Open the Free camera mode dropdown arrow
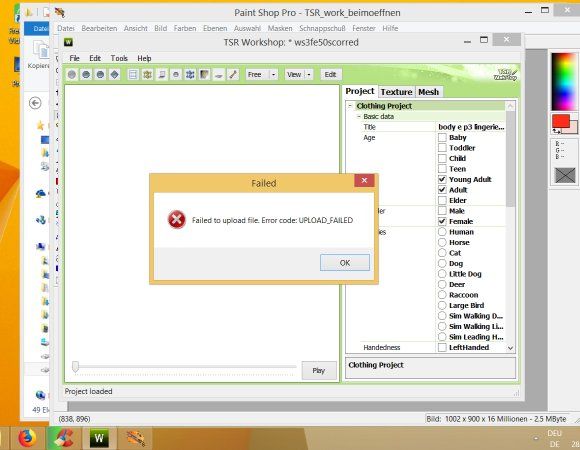This screenshot has width=580, height=450. (x=273, y=75)
